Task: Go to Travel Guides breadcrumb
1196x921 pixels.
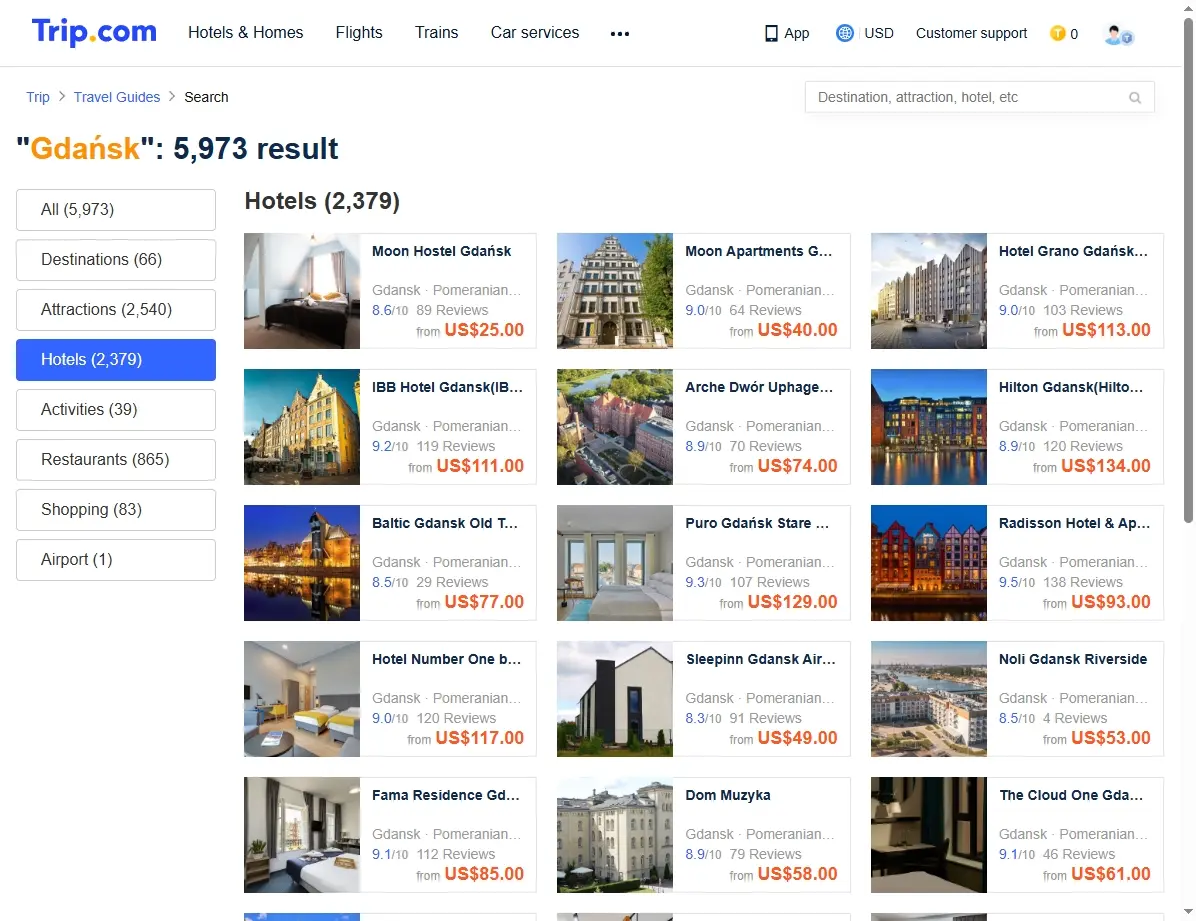Action: 117,97
